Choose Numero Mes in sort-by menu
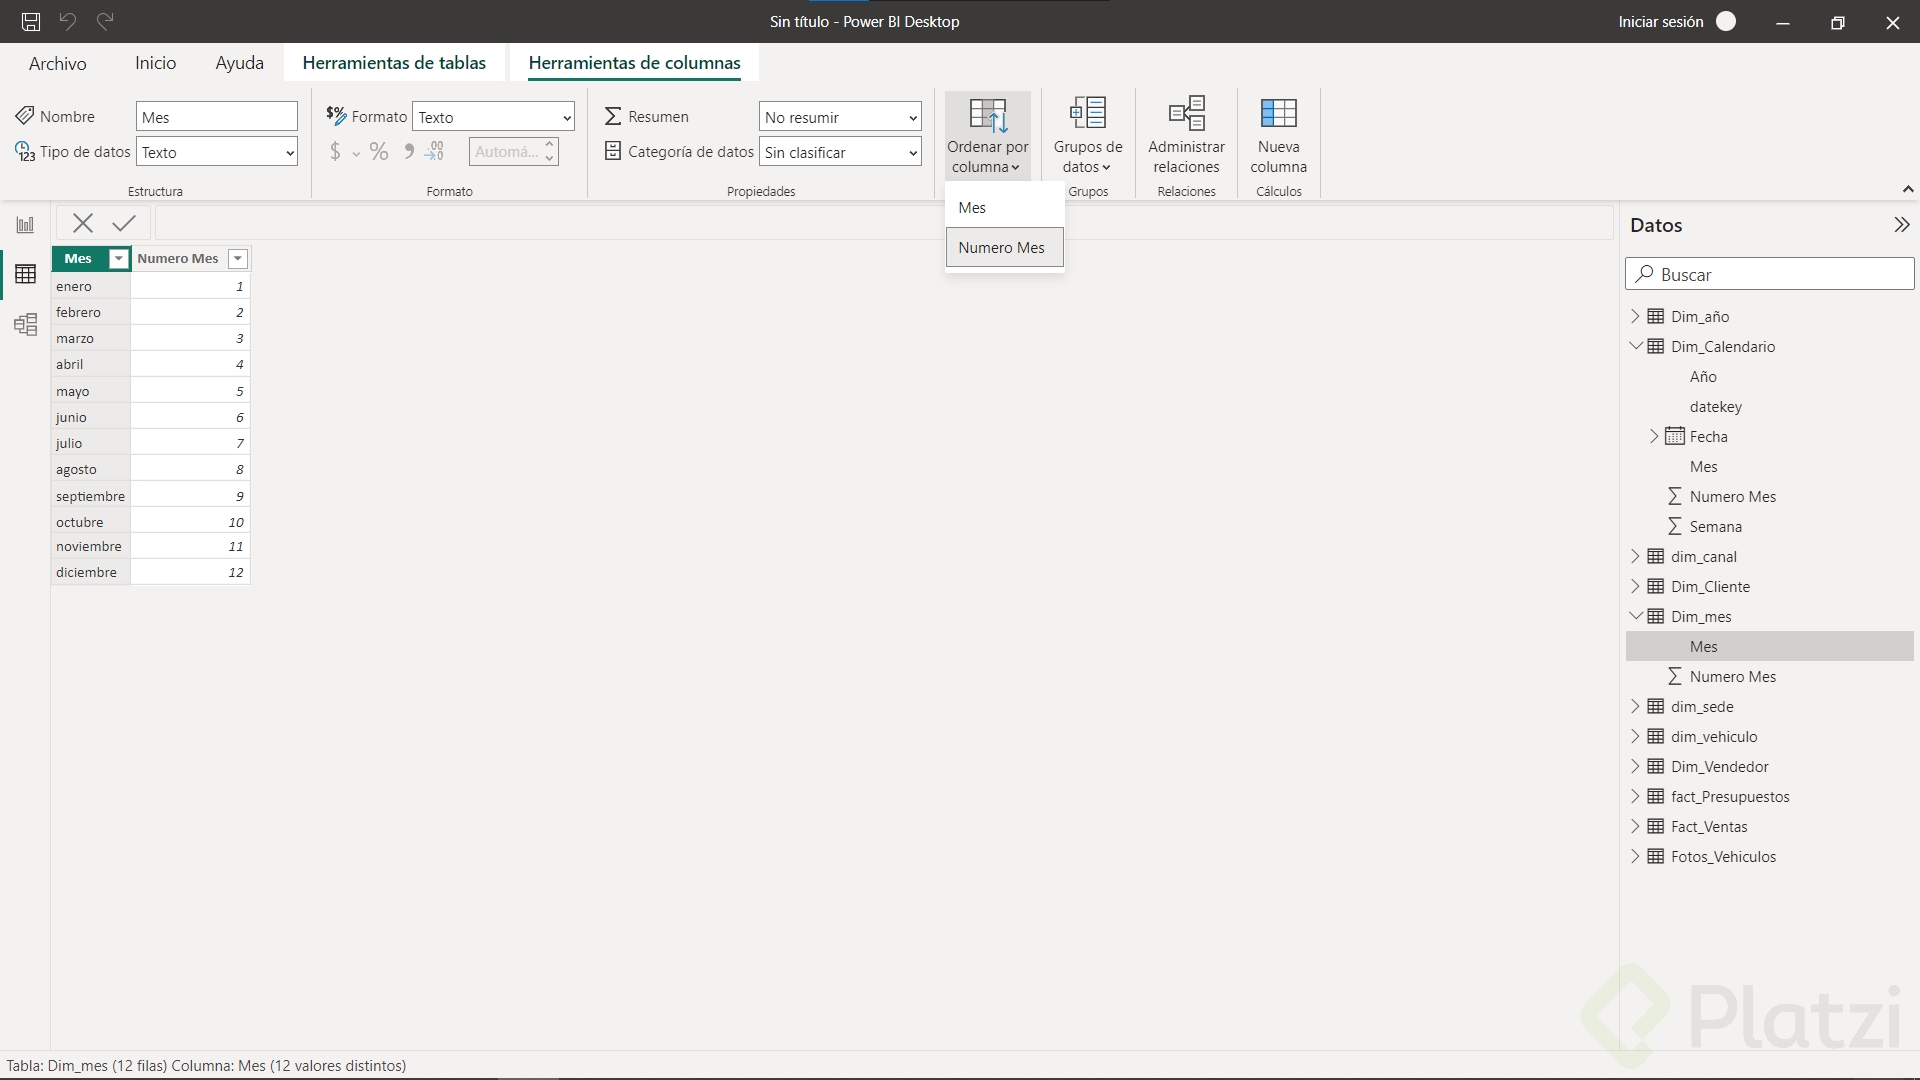 tap(1004, 248)
